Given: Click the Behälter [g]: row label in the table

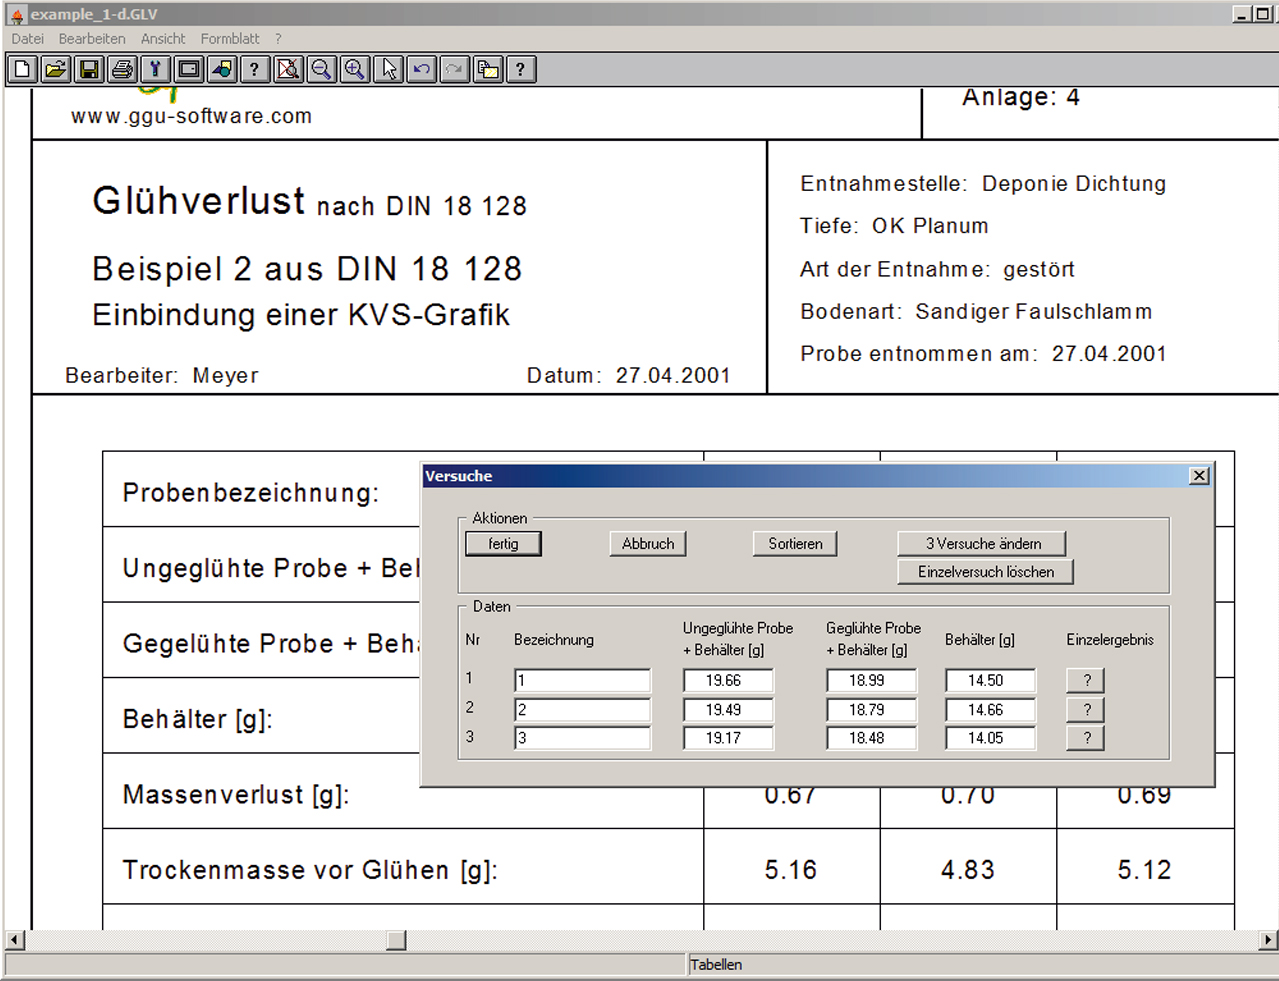Looking at the screenshot, I should click(x=197, y=720).
